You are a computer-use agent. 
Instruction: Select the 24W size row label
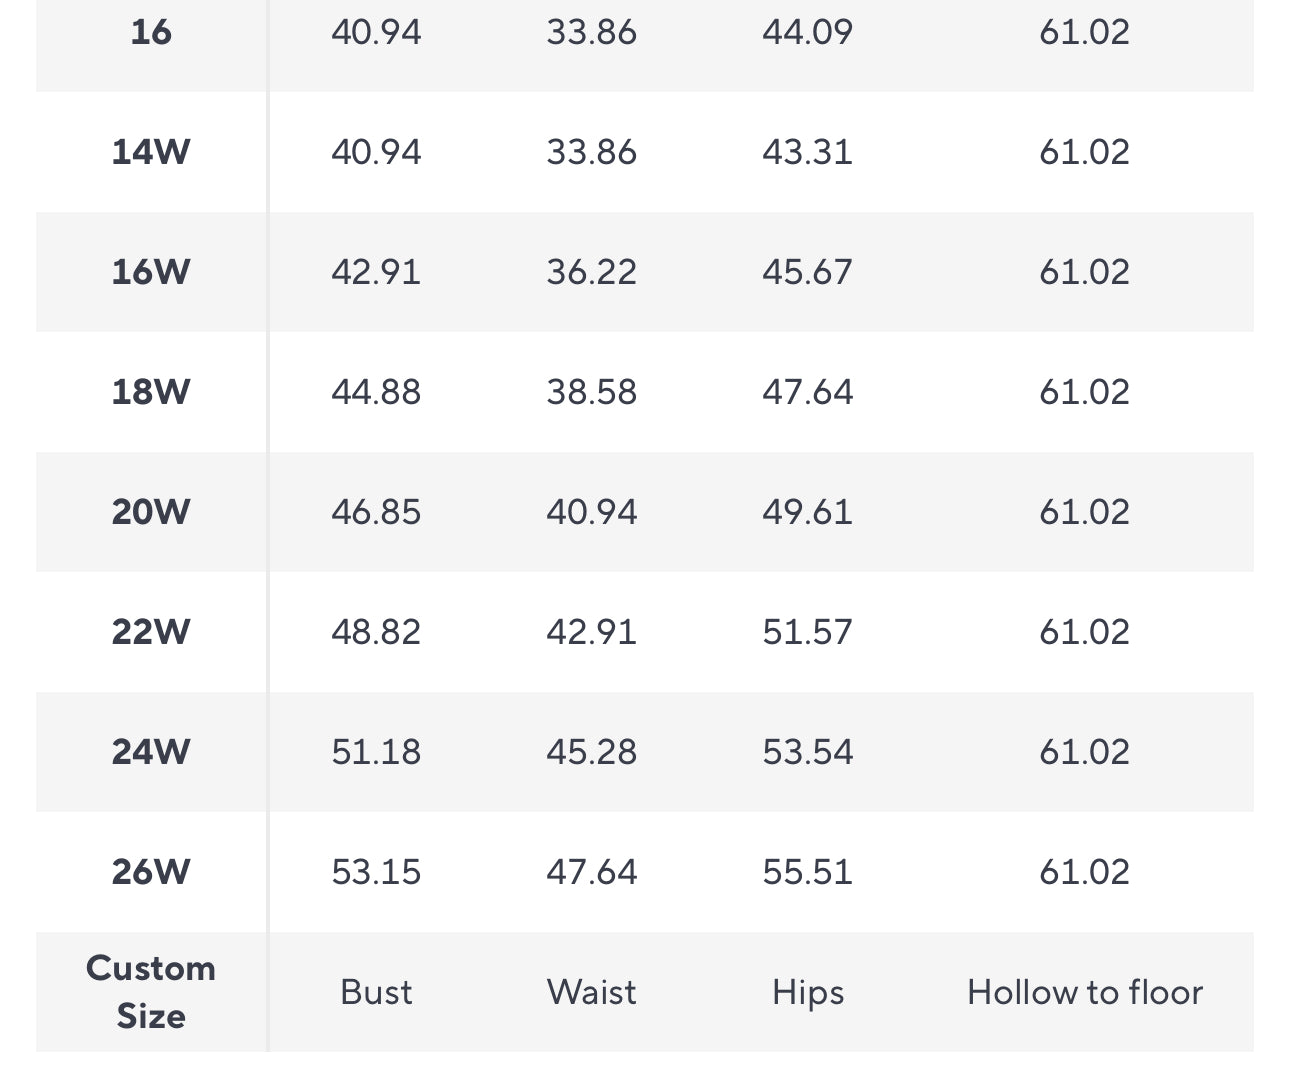click(151, 752)
